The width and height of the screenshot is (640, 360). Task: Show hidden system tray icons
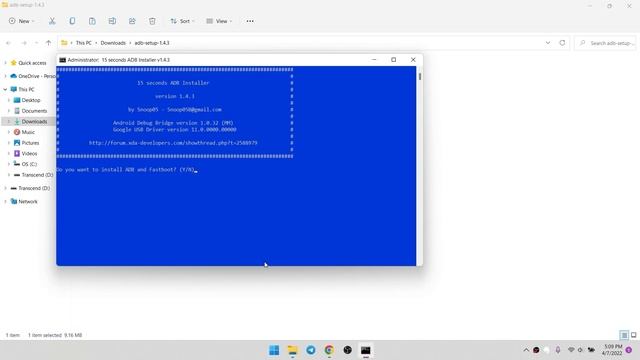pos(526,350)
